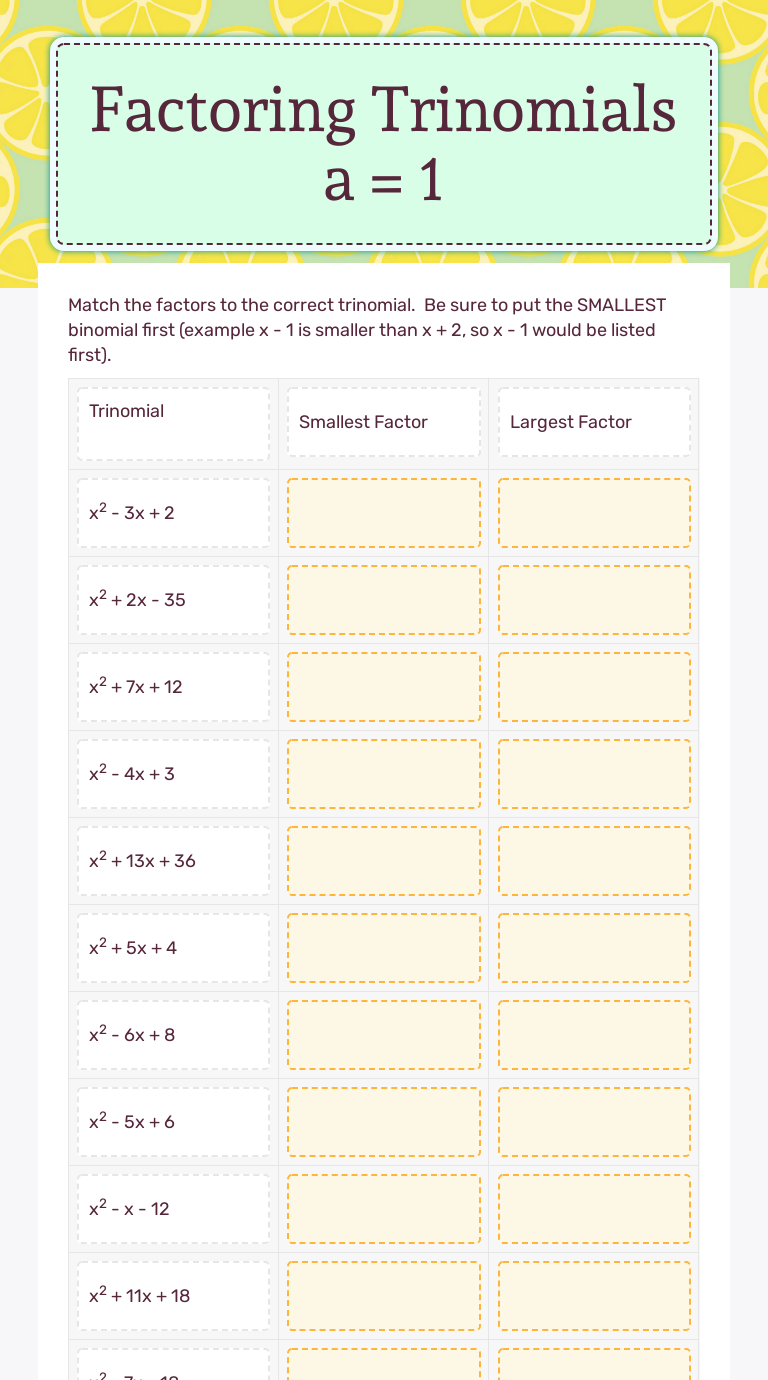768x1380 pixels.
Task: Click the x² - x - 12 trinomial cell
Action: pyautogui.click(x=174, y=1209)
